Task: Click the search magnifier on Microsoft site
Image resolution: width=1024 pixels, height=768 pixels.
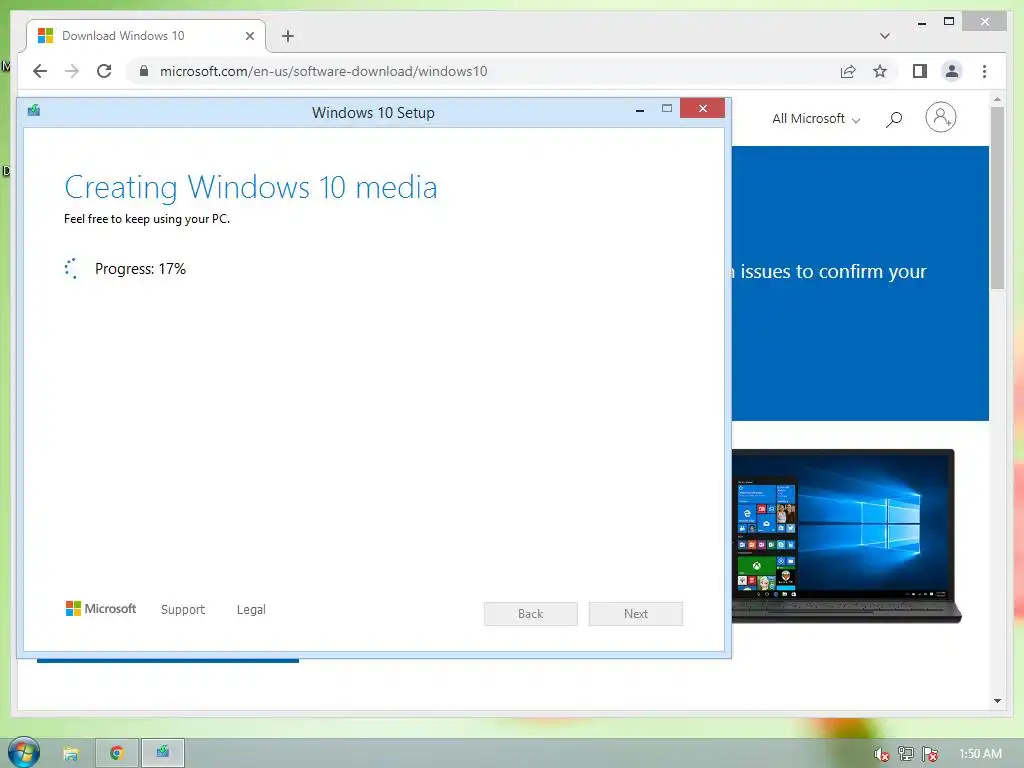Action: 894,119
